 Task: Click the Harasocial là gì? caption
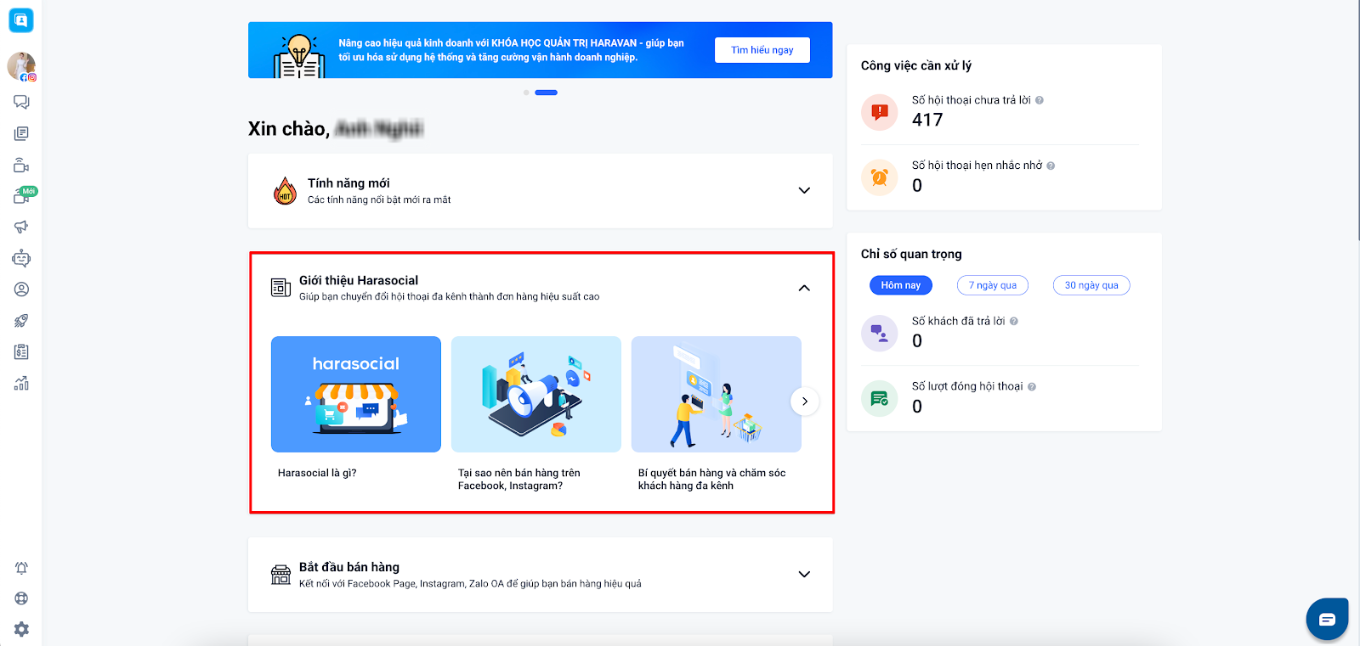tap(317, 473)
